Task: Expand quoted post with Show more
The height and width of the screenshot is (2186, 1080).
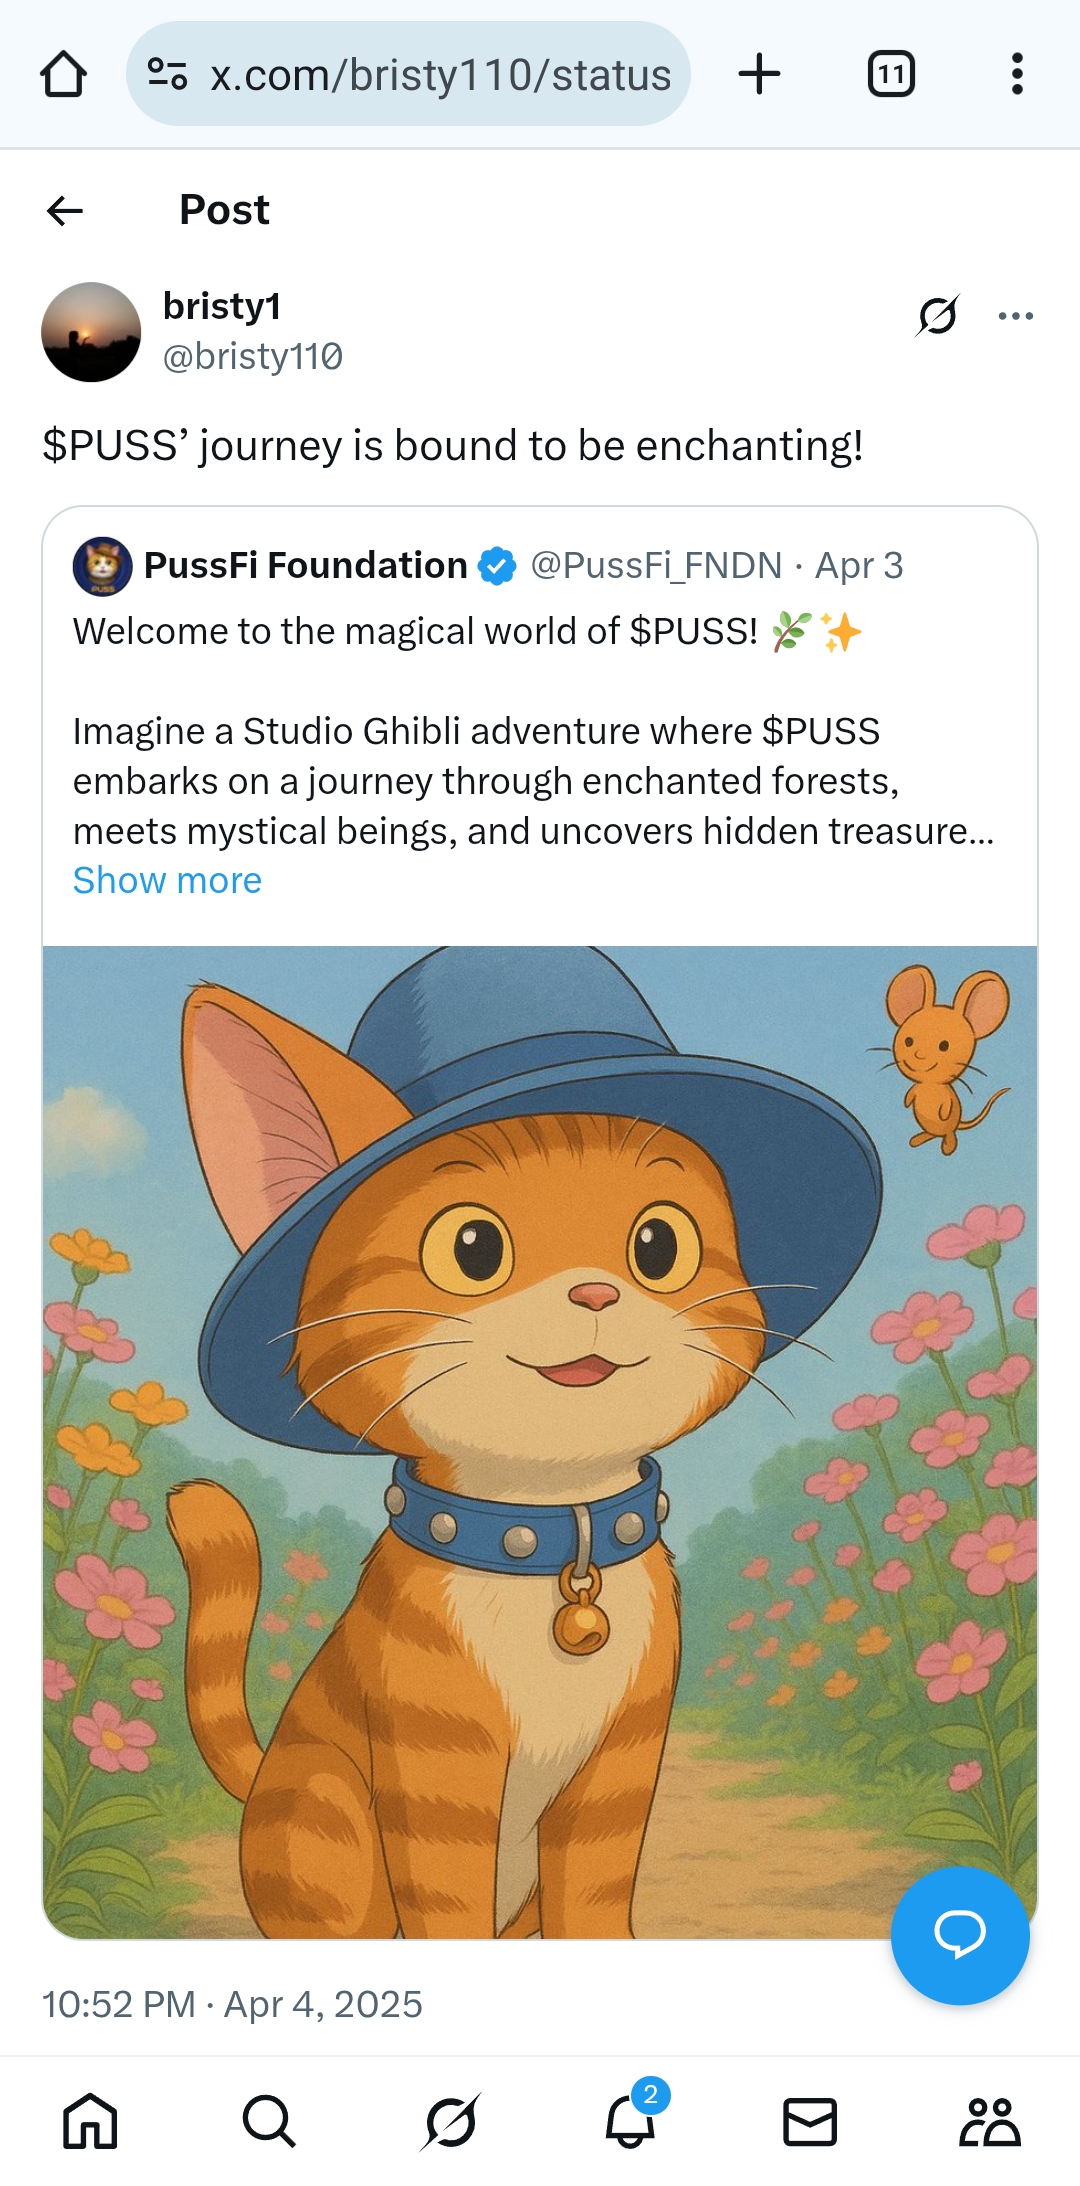Action: (x=167, y=881)
